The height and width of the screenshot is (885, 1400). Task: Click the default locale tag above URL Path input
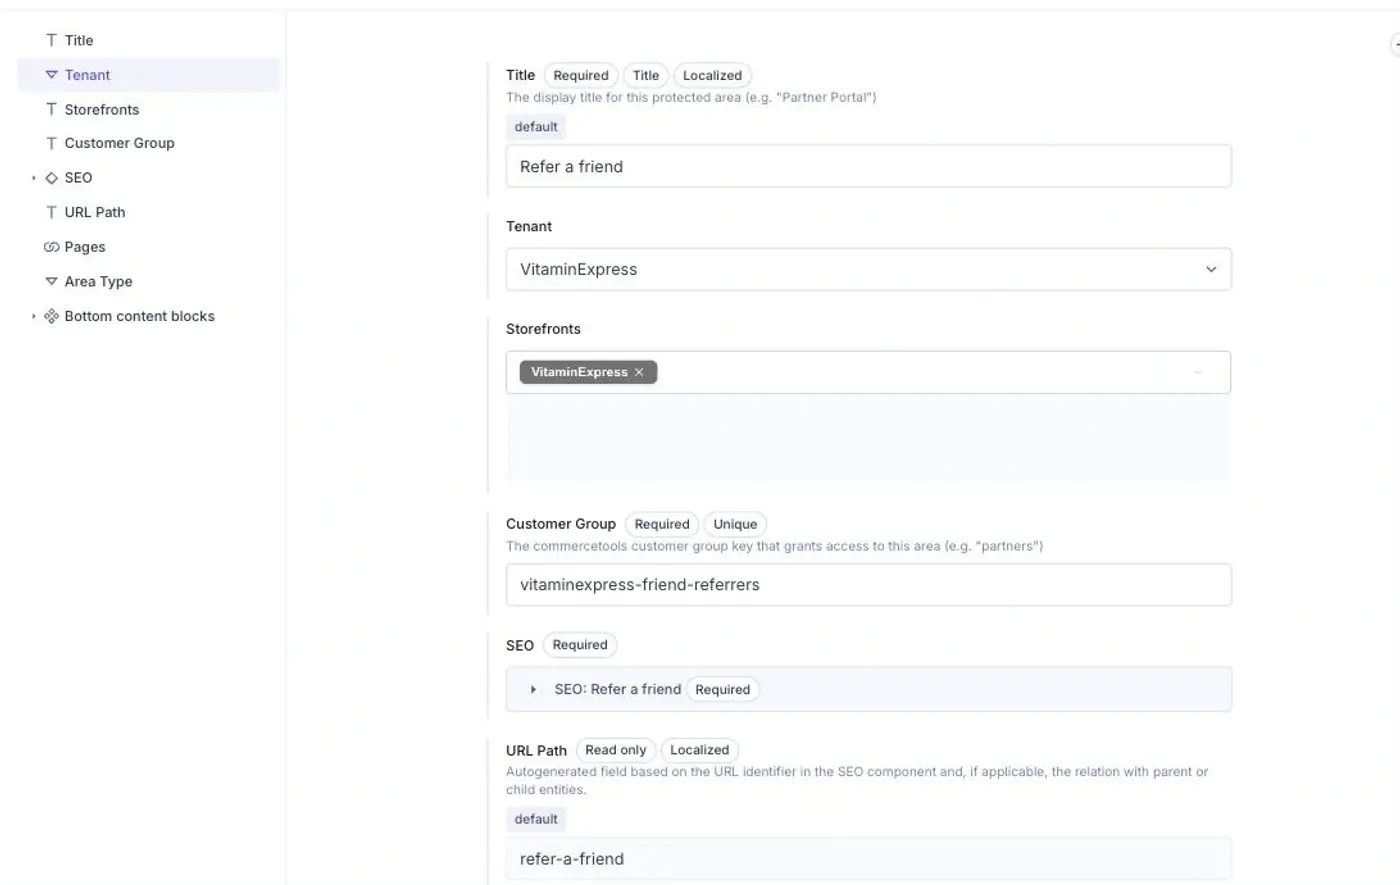[536, 819]
